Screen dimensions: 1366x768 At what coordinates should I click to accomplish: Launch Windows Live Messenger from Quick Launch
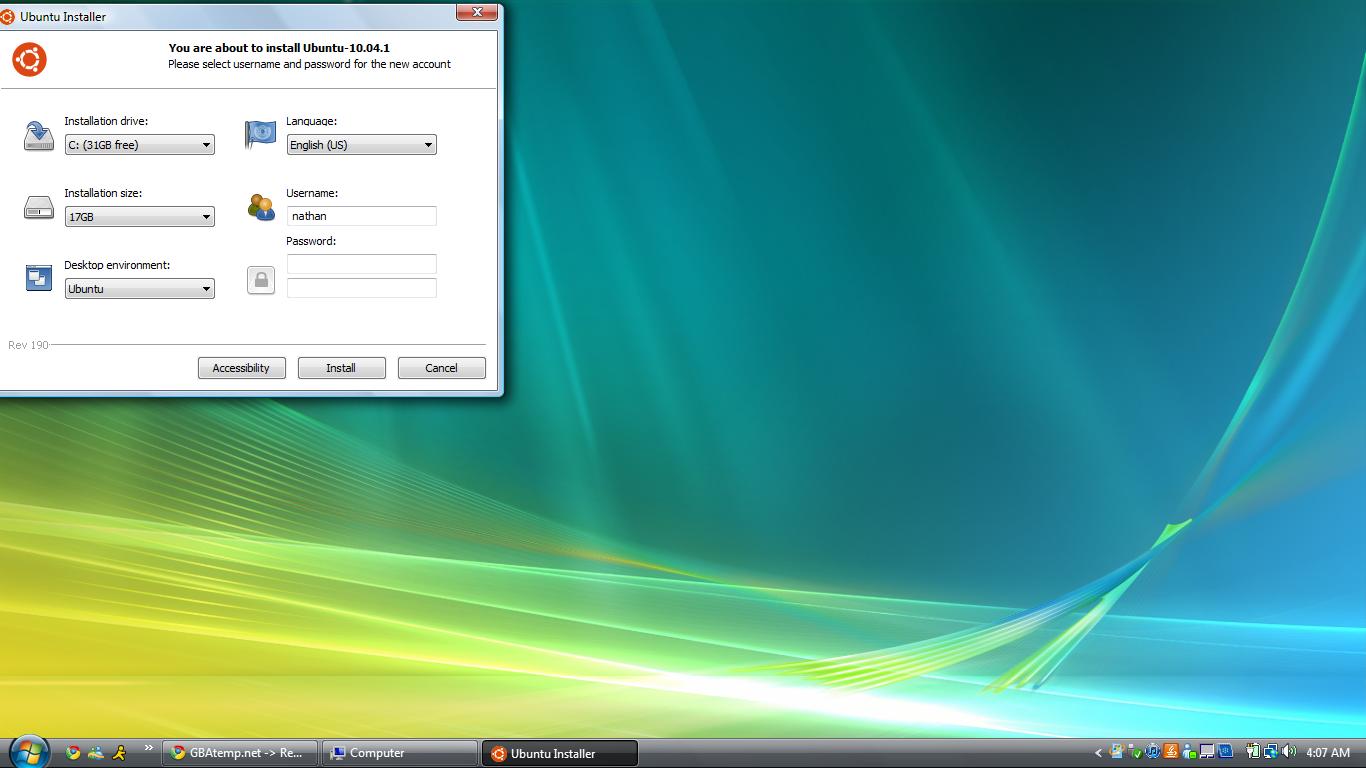pyautogui.click(x=96, y=753)
